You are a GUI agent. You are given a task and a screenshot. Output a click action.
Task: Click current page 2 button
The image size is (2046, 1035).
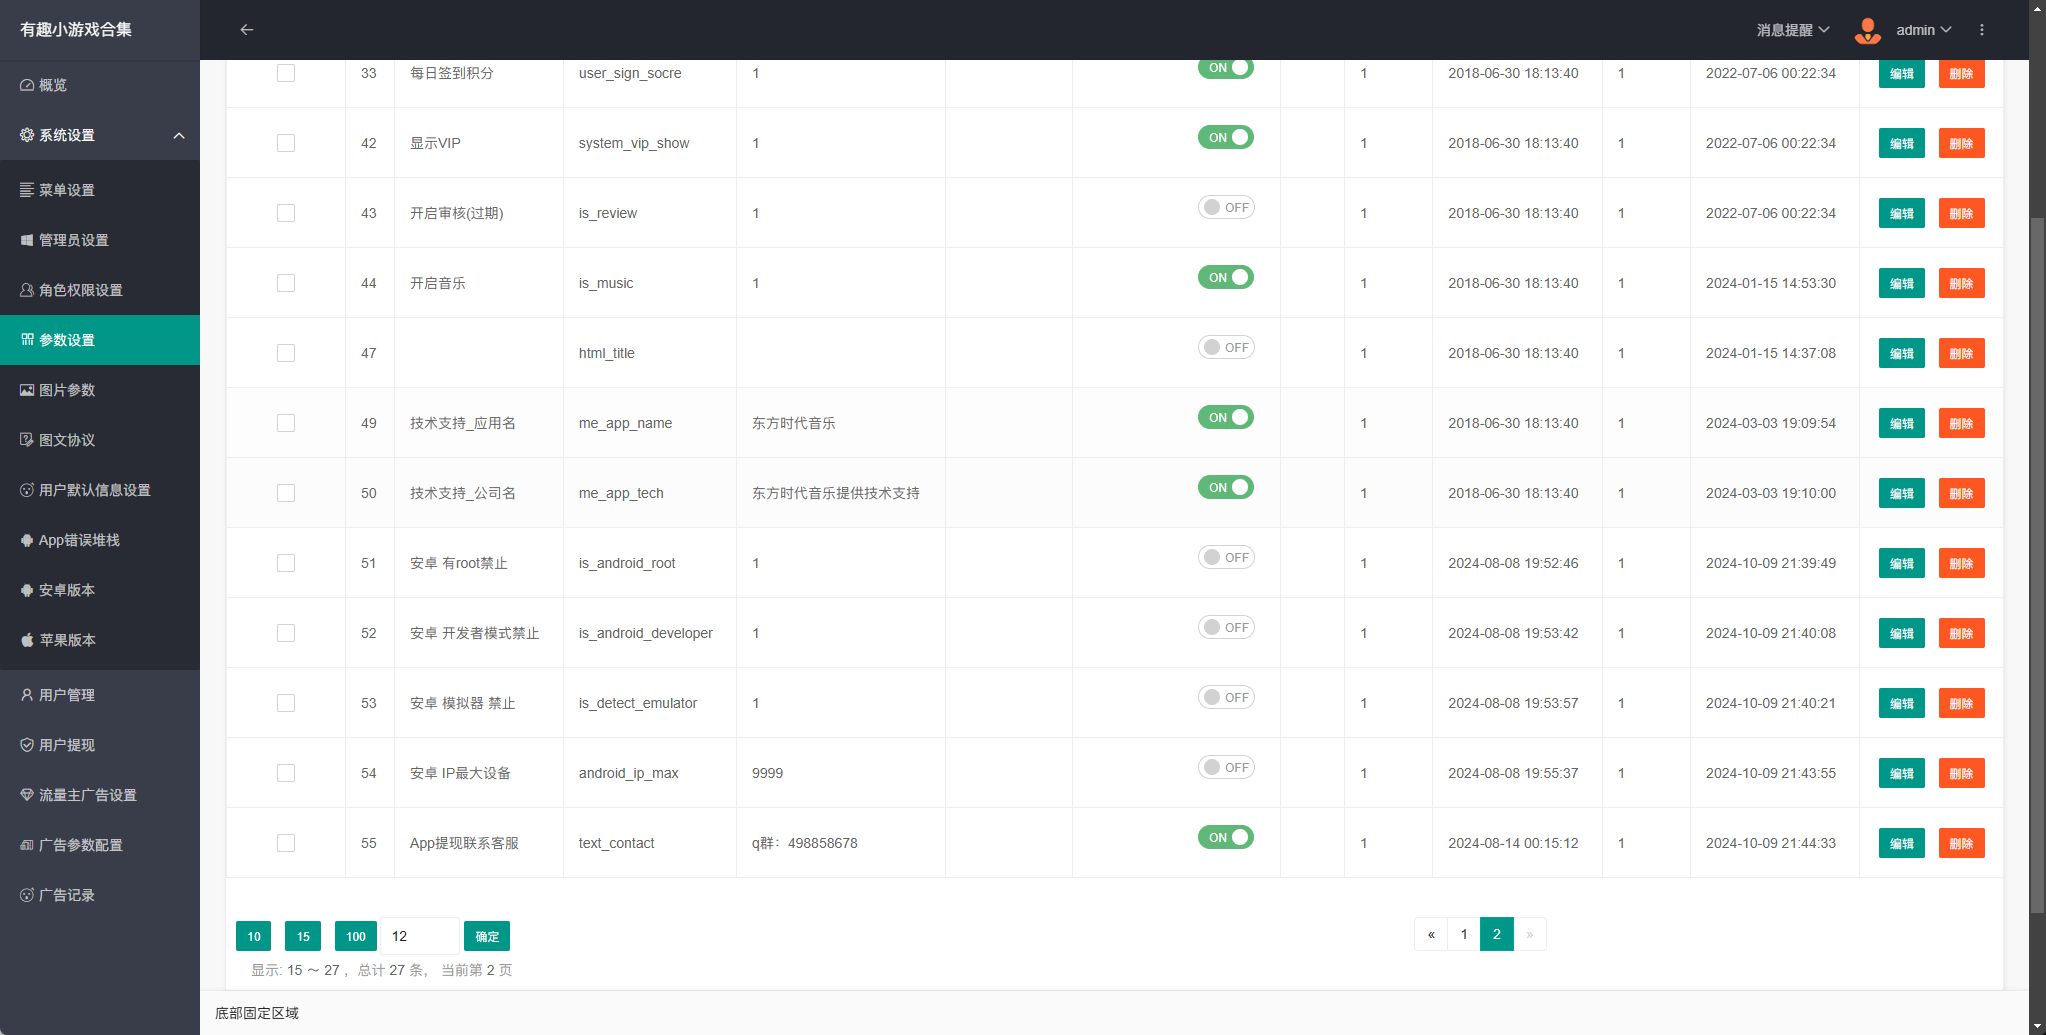(x=1497, y=934)
